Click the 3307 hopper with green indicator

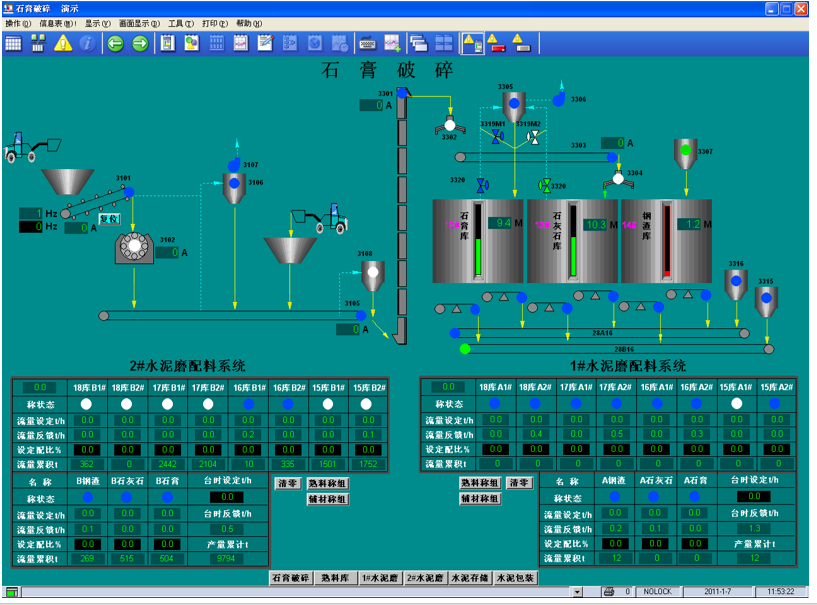686,154
